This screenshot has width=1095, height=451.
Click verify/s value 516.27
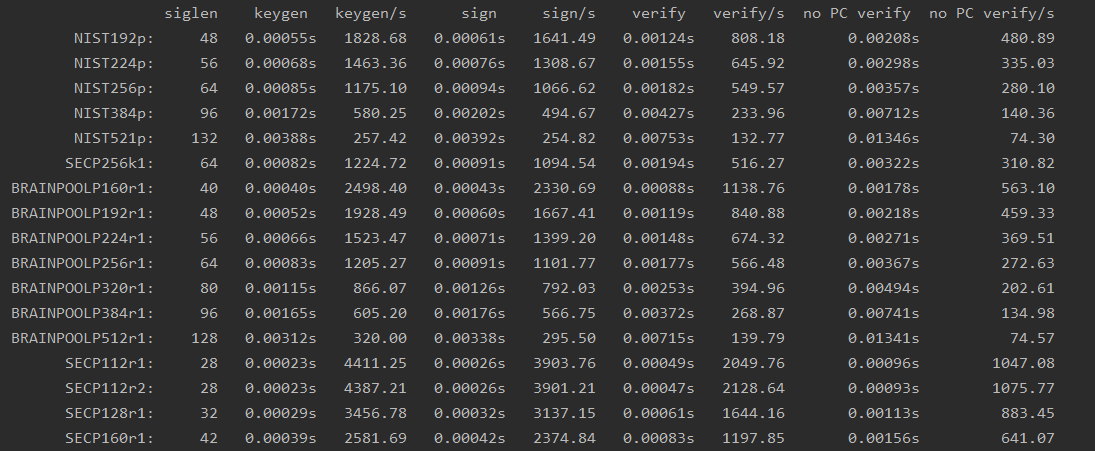[x=758, y=163]
